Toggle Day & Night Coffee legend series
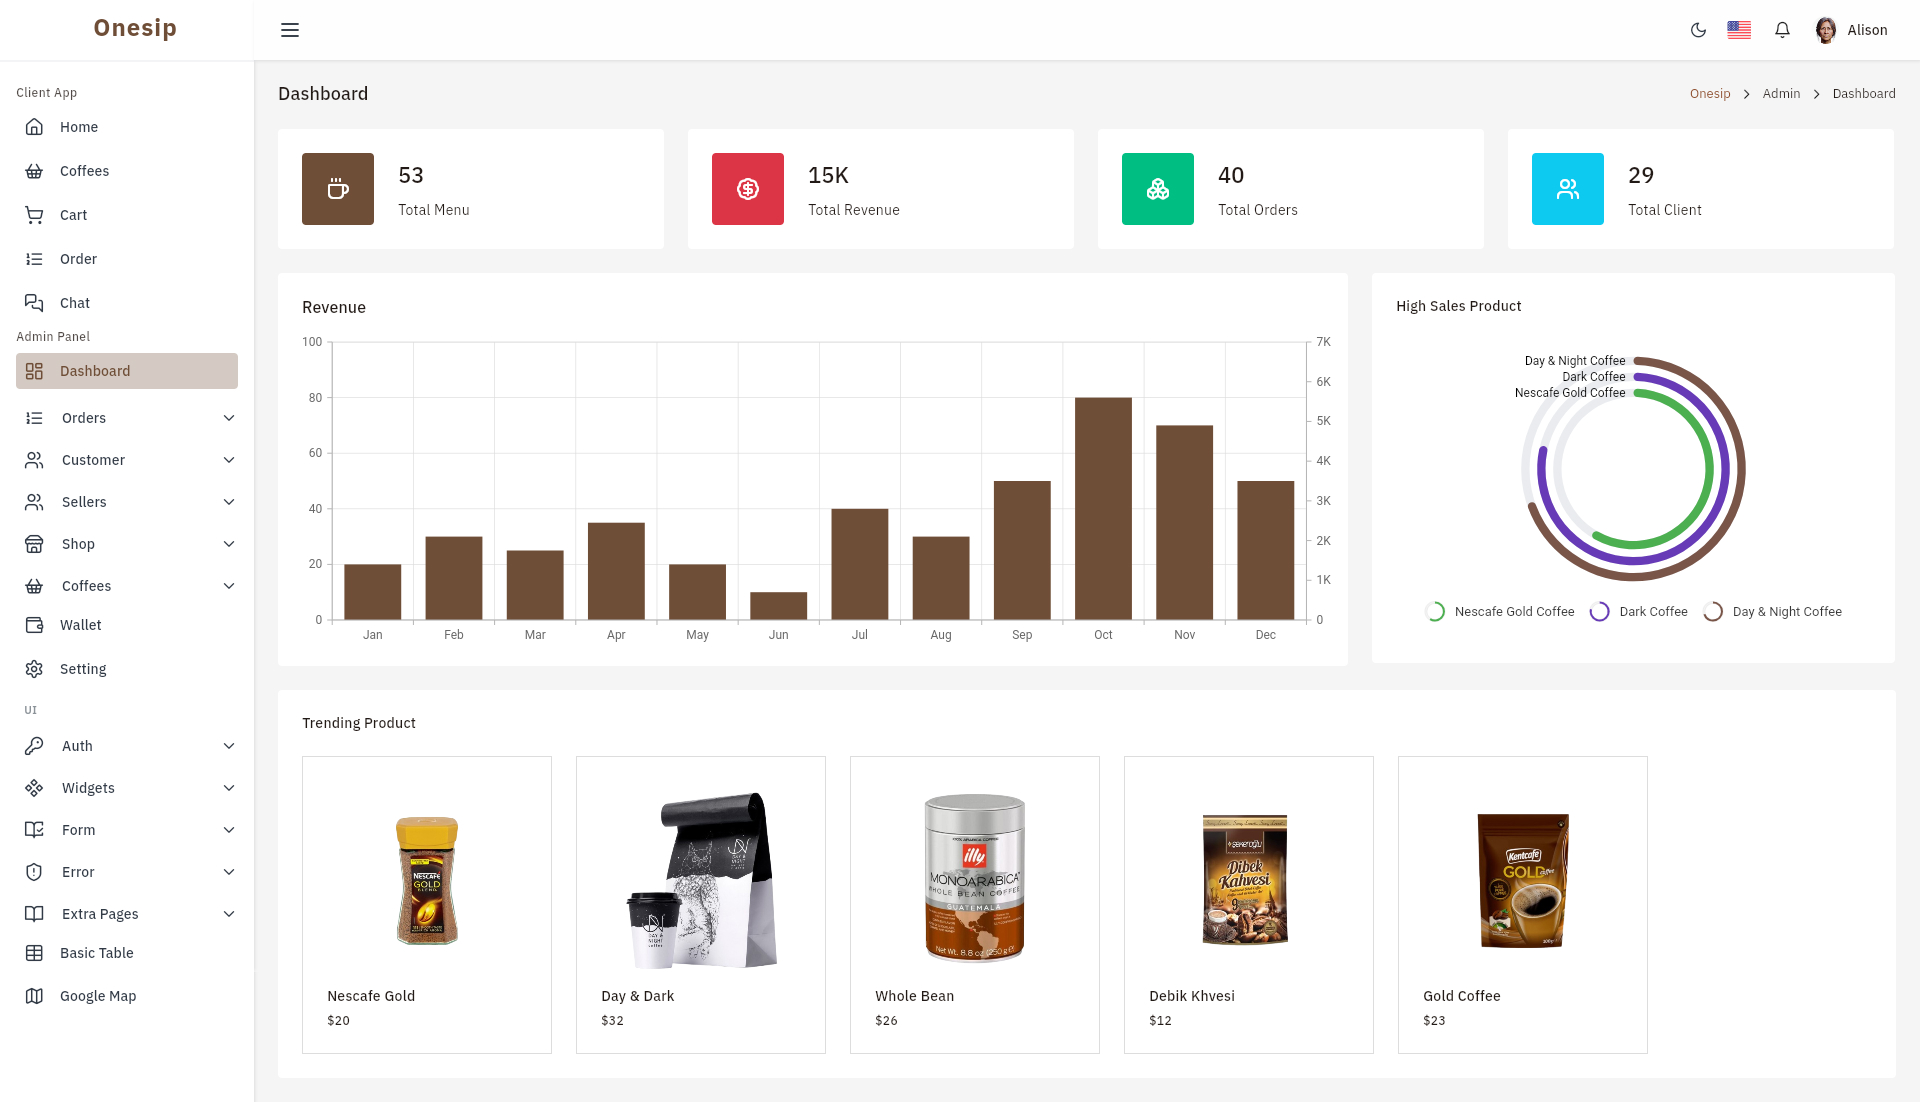The width and height of the screenshot is (1920, 1102). coord(1772,612)
